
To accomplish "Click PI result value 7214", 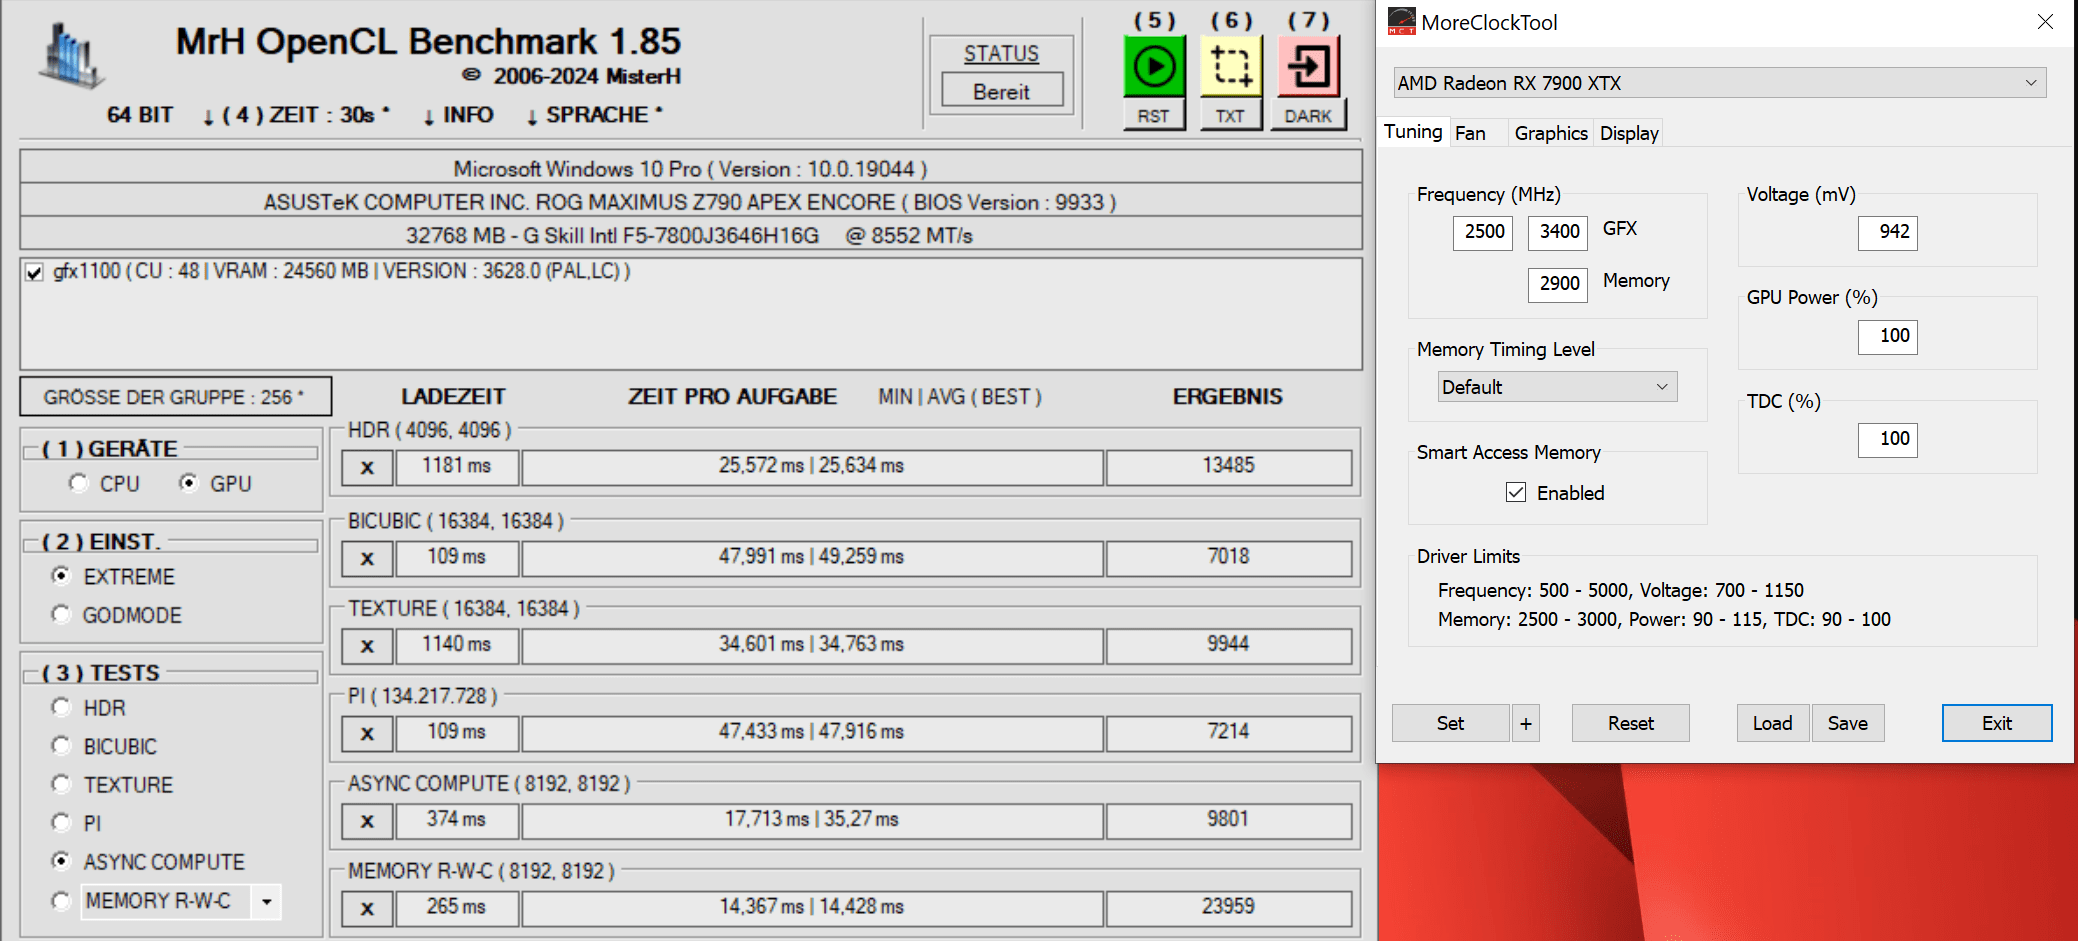I will [x=1229, y=732].
